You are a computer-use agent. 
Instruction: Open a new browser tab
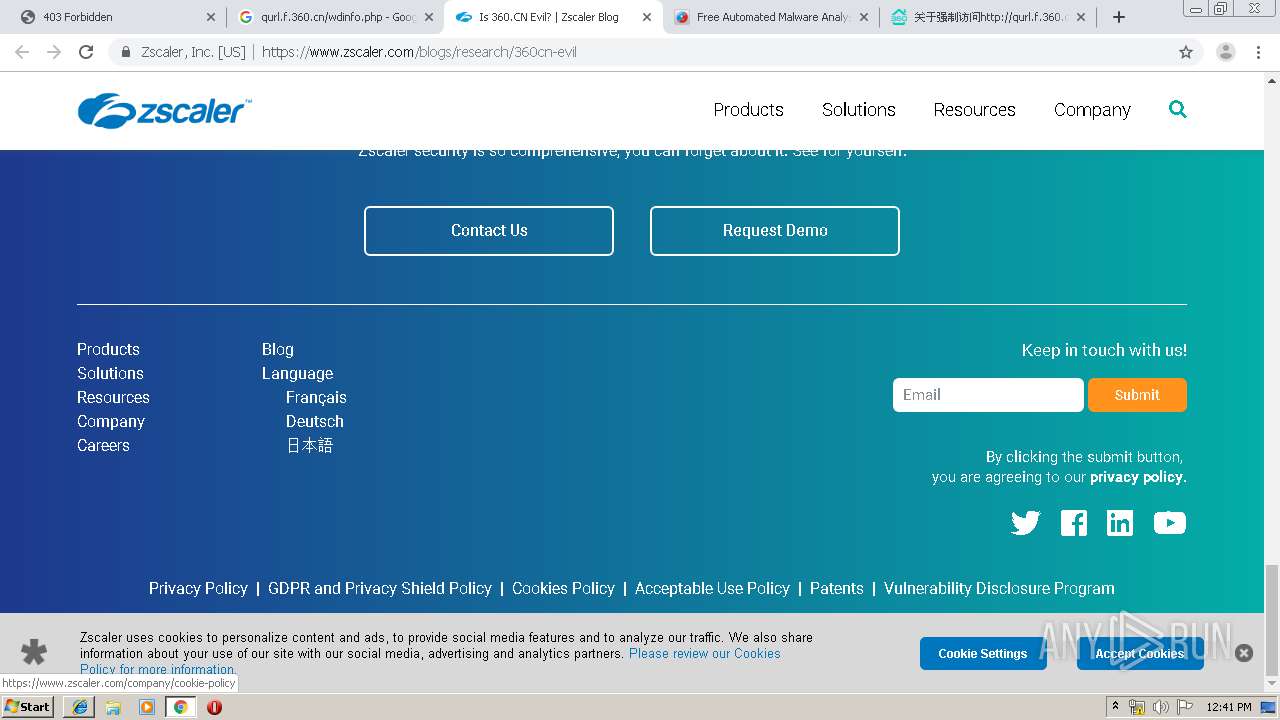(1119, 17)
